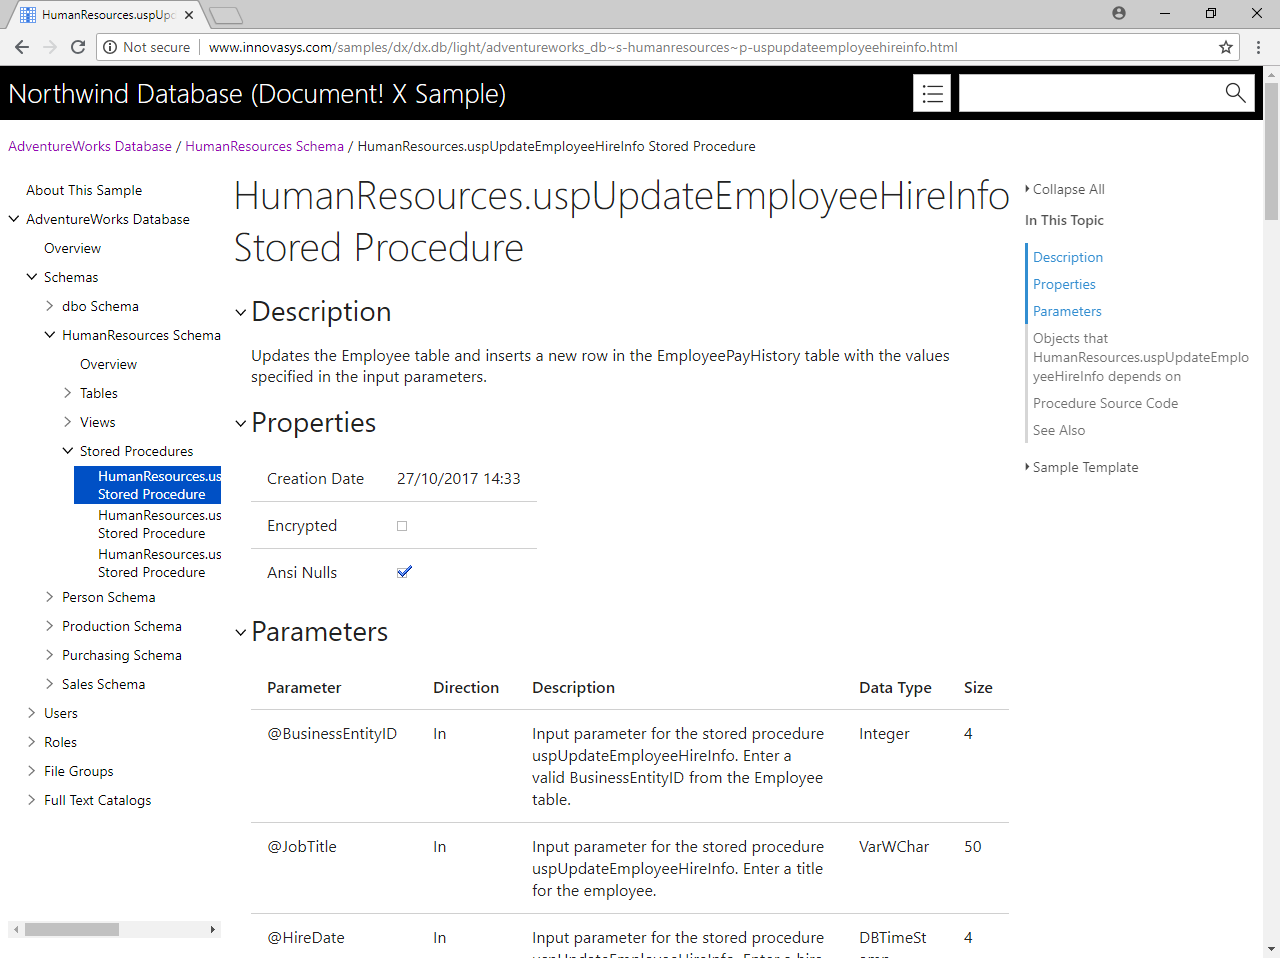
Task: Open the AdventureWorks Database Overview item
Action: (72, 248)
